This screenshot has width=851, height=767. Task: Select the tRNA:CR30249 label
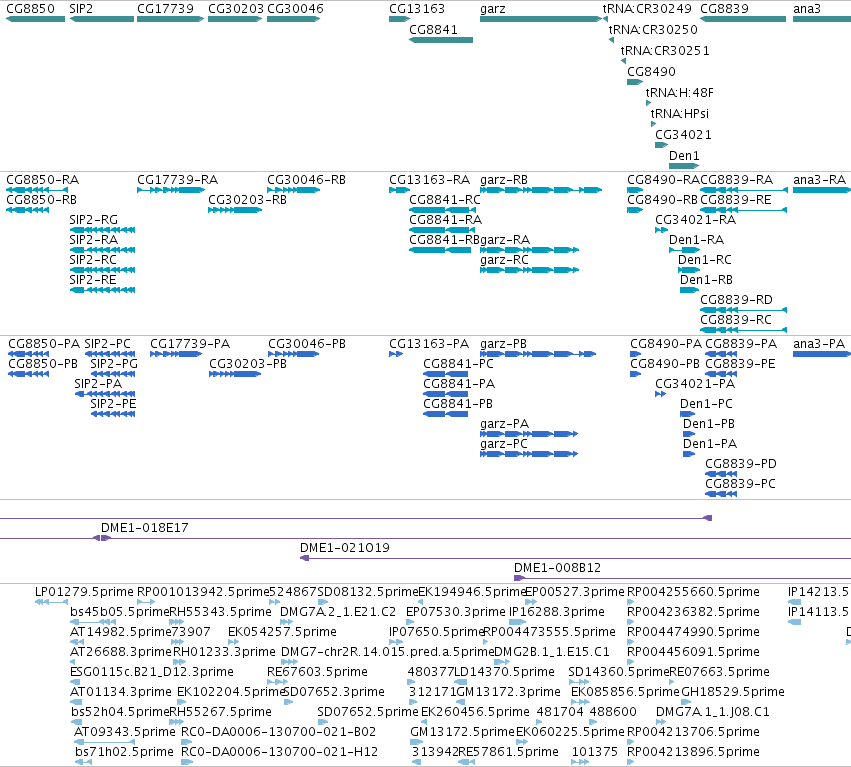(x=647, y=9)
